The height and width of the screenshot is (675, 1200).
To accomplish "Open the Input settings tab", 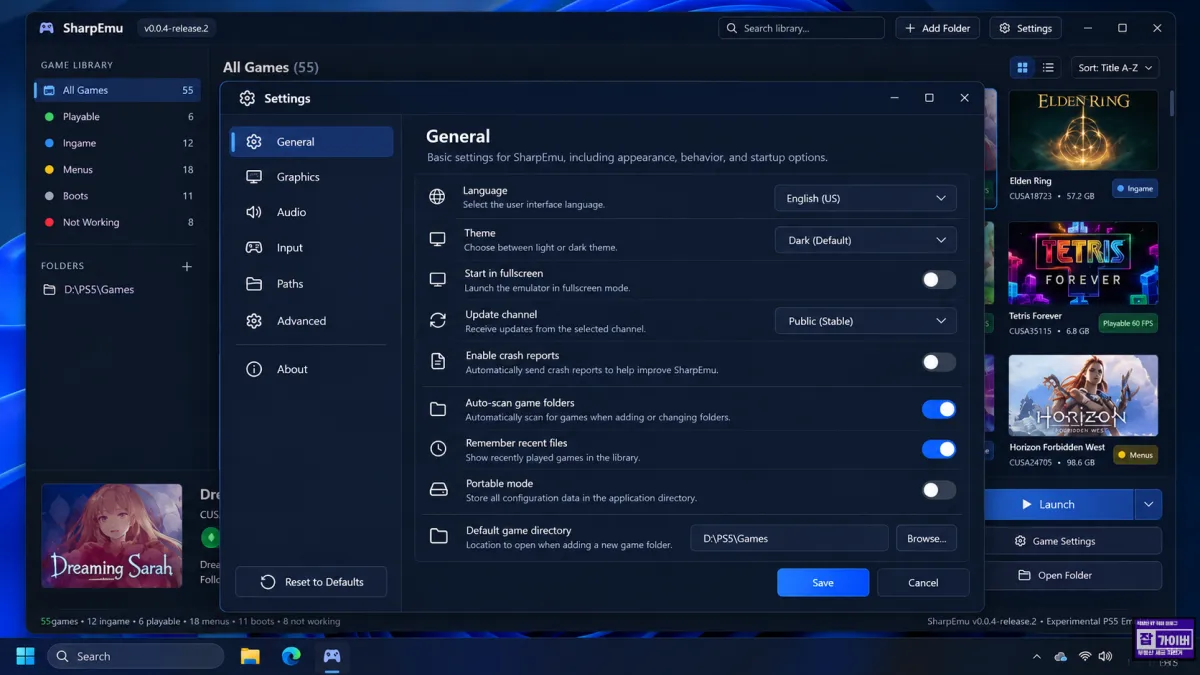I will (312, 248).
